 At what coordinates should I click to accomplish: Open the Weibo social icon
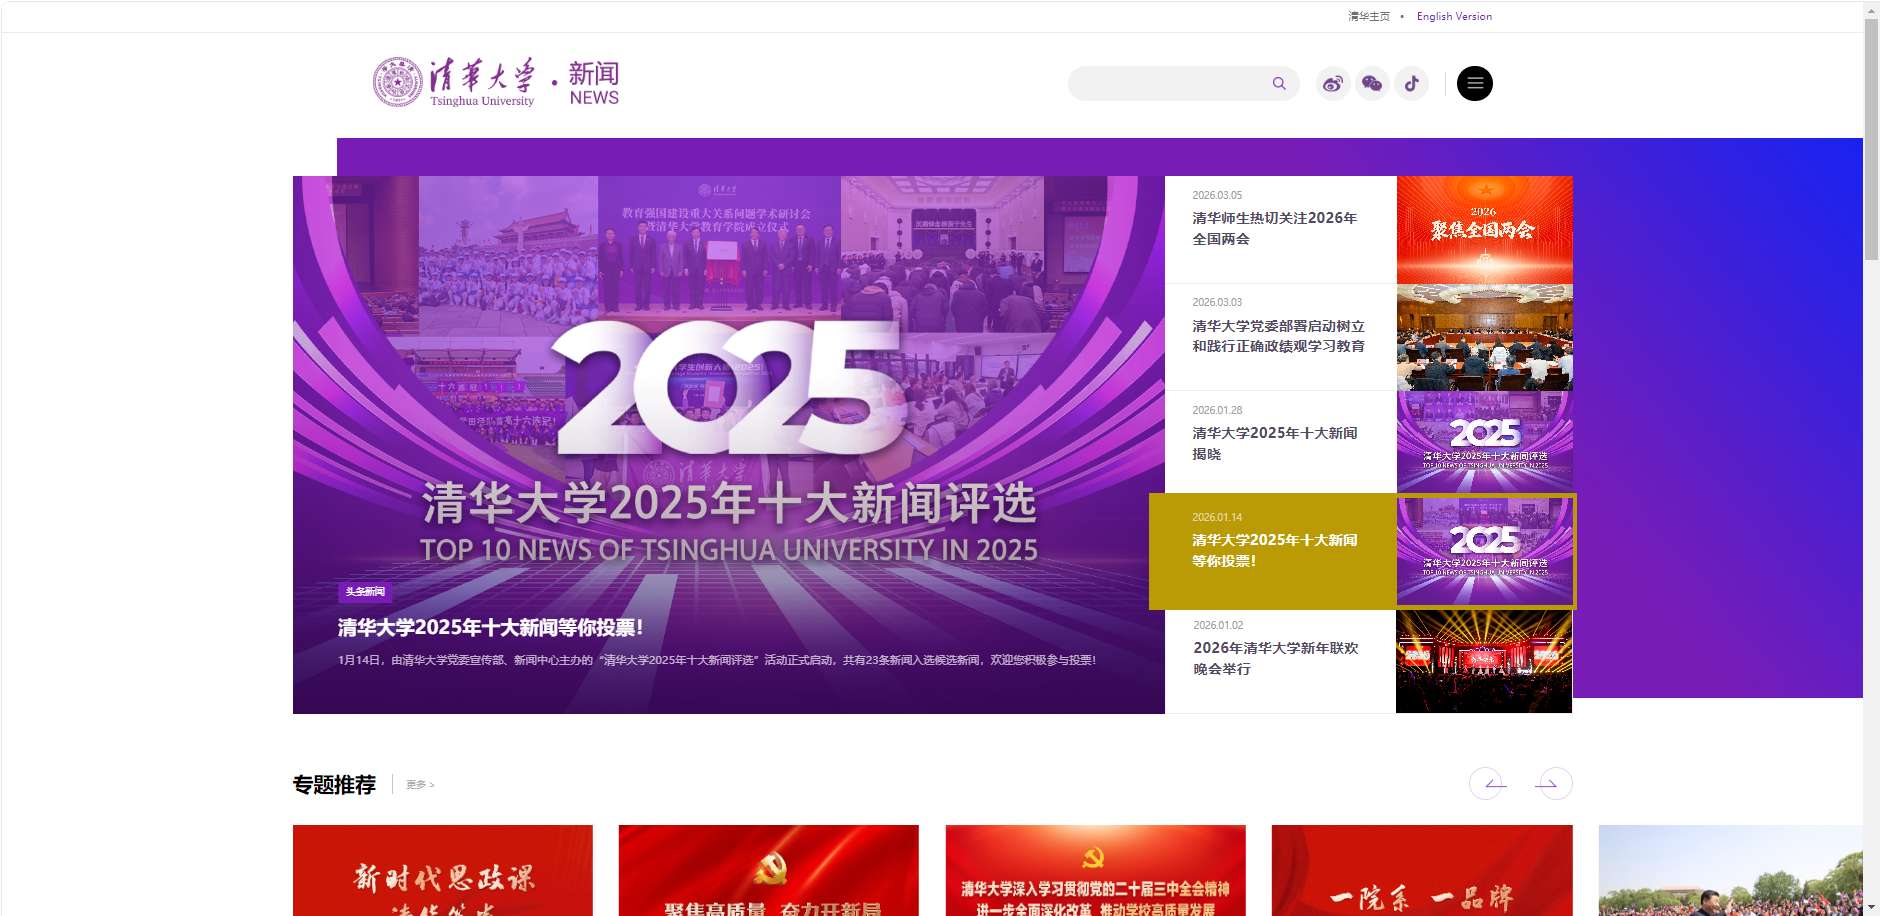[1332, 84]
